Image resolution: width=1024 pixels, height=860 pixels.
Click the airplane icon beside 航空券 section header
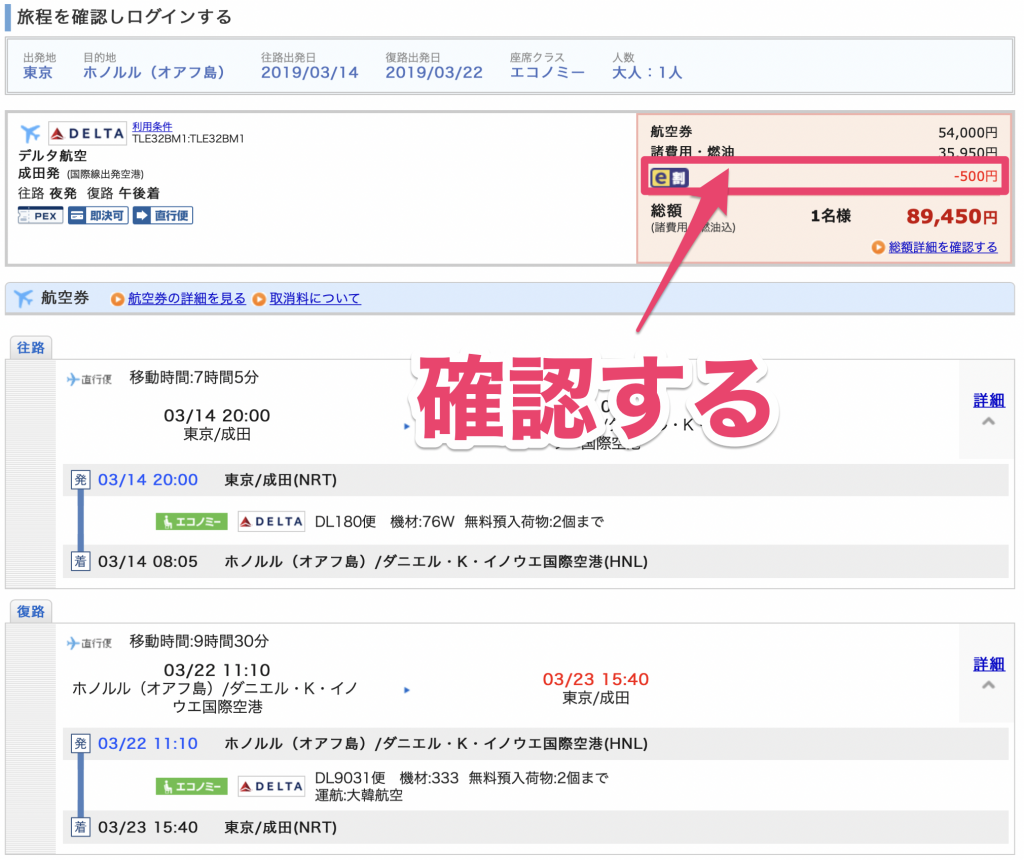tap(22, 299)
